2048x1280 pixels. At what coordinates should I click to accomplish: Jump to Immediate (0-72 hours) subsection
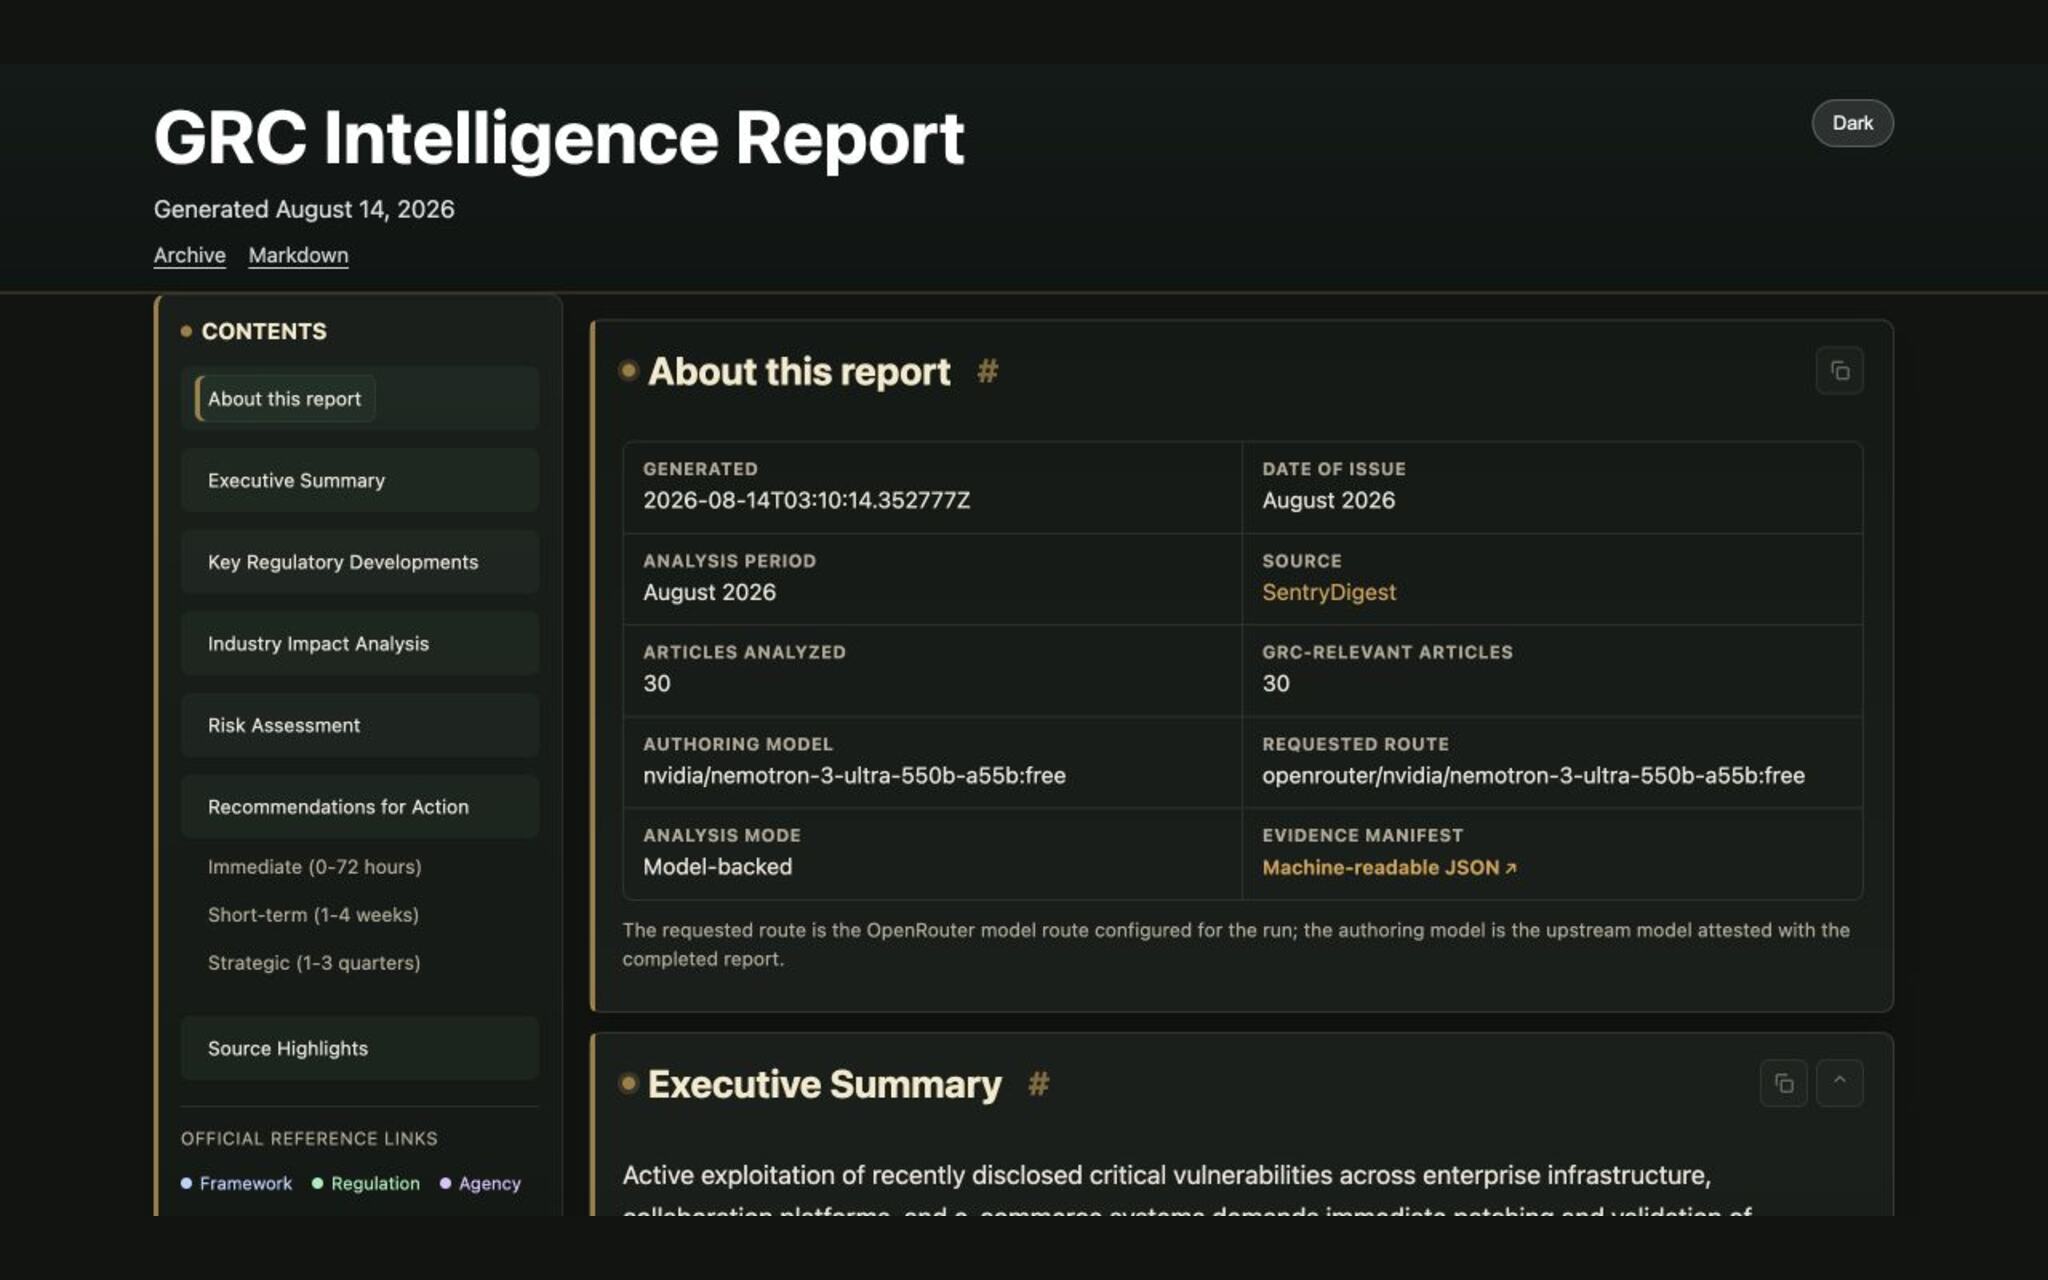tap(314, 867)
